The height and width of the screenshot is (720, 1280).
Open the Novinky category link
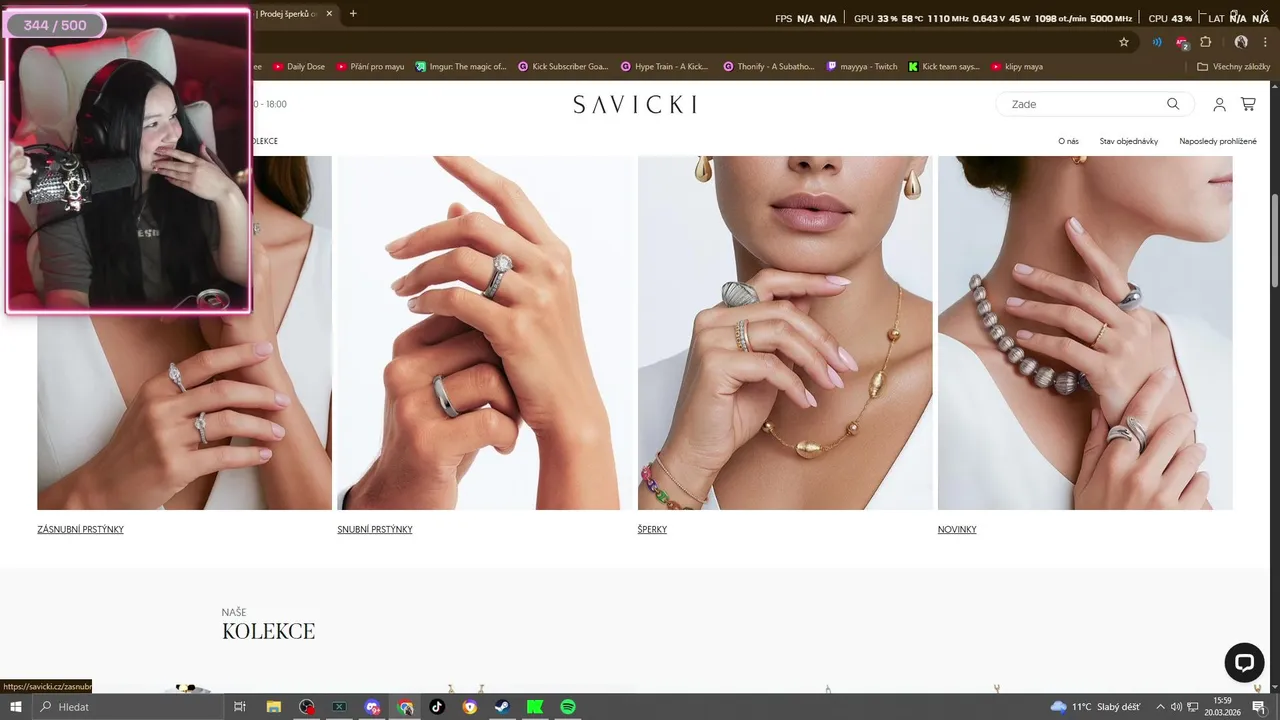(957, 530)
